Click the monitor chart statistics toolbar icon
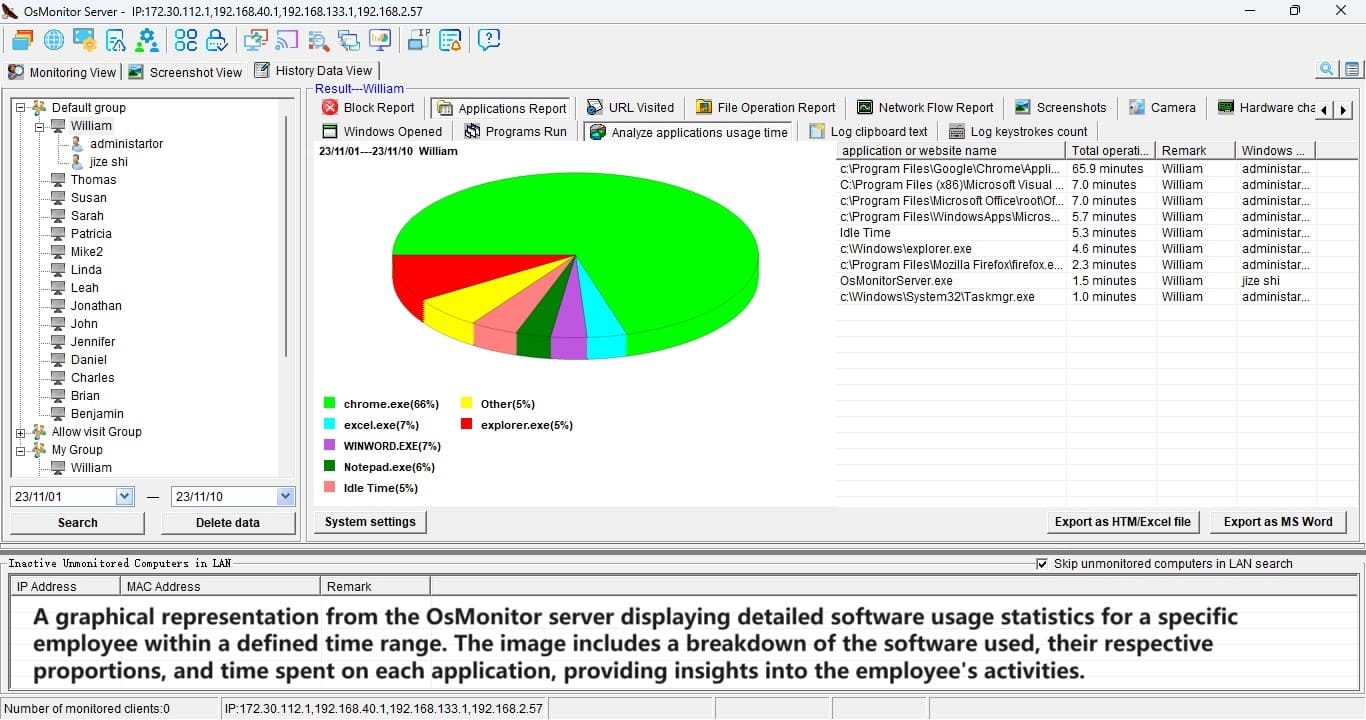The image size is (1366, 720). point(379,40)
